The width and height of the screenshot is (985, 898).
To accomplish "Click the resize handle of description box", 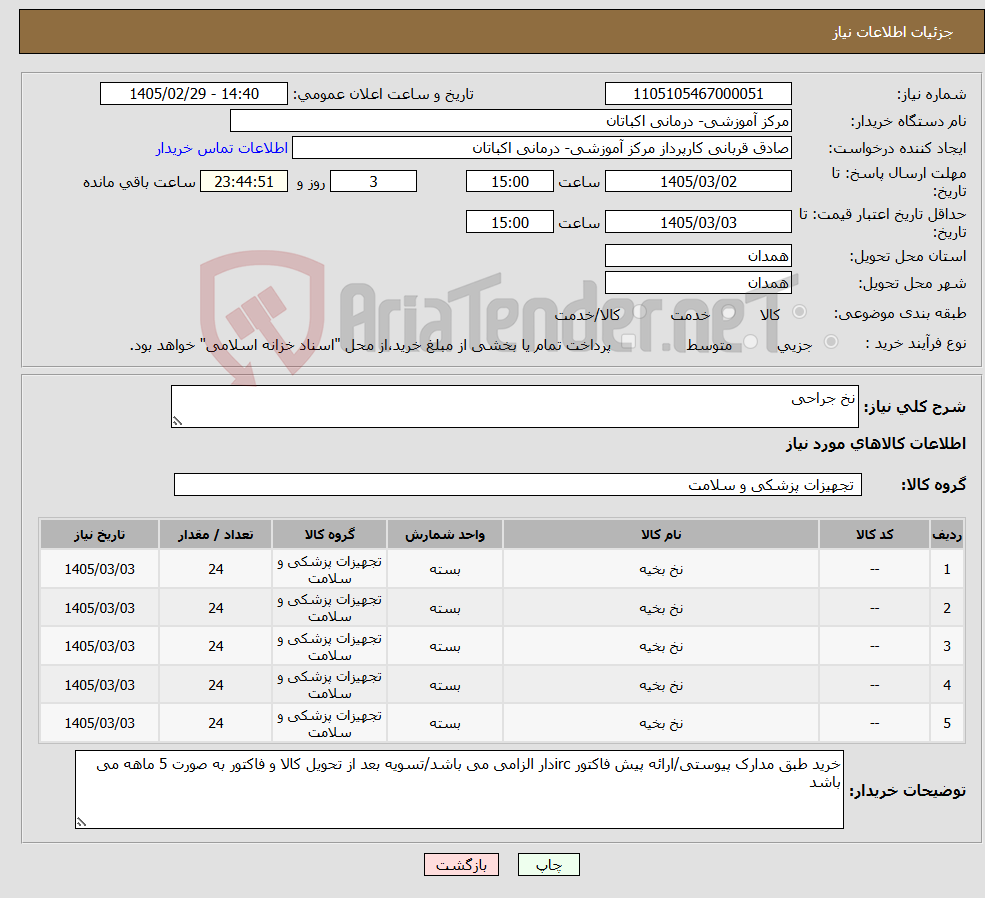I will [x=177, y=421].
